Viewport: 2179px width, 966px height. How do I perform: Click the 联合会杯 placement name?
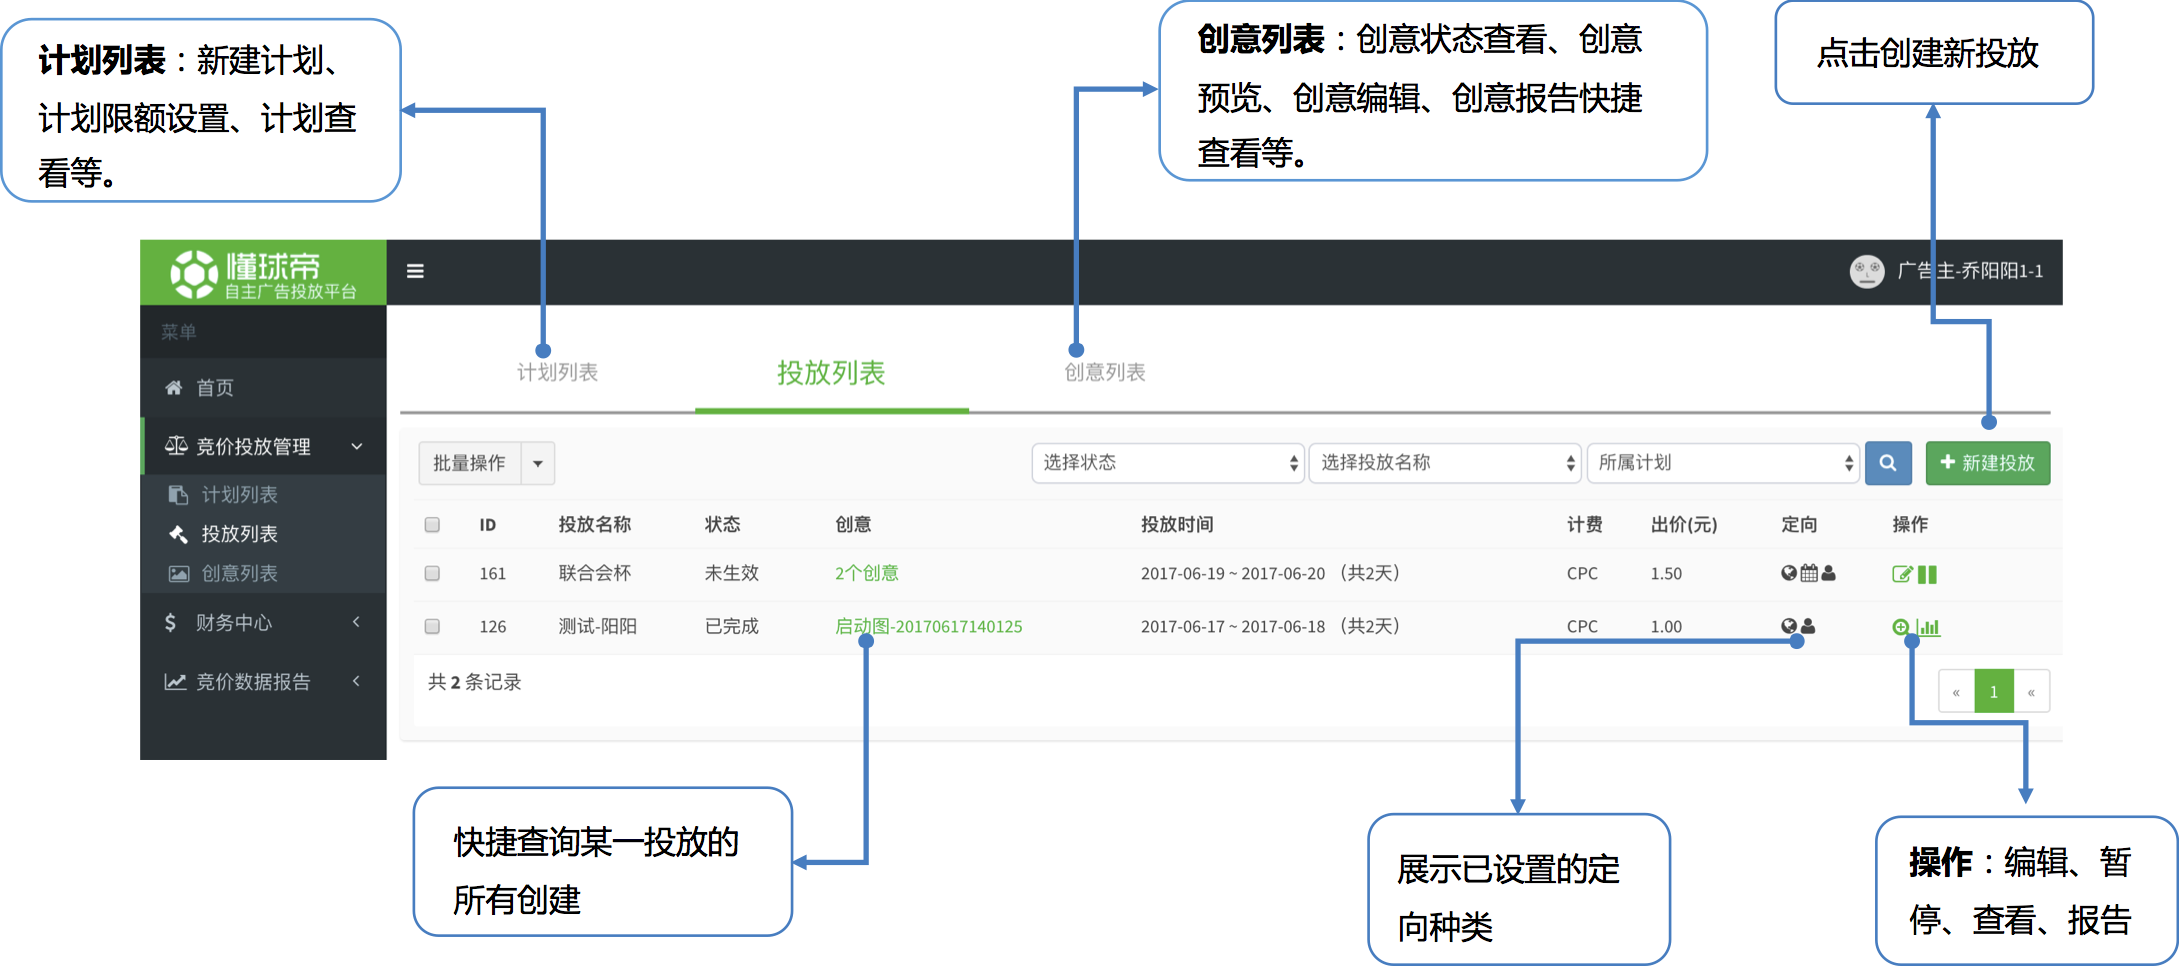[595, 573]
